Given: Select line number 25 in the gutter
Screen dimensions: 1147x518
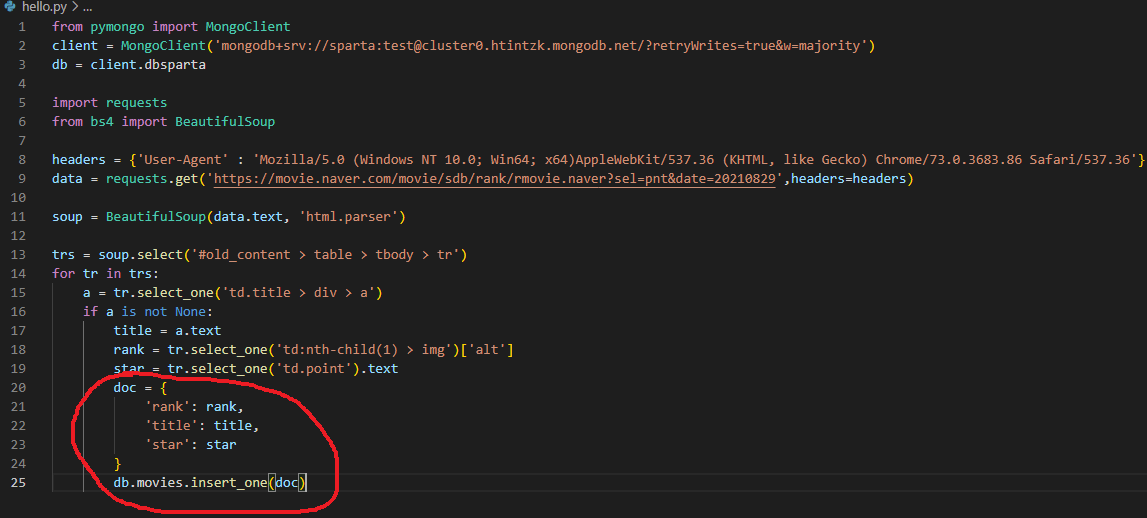Looking at the screenshot, I should 18,483.
